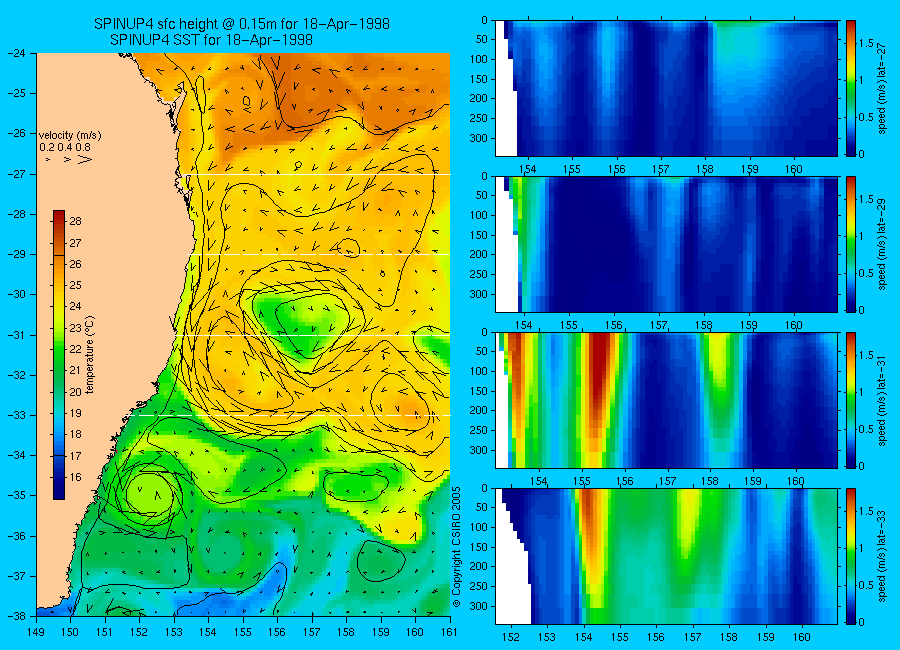Select the lat=-31 speed section plot
900x650 pixels.
point(666,400)
